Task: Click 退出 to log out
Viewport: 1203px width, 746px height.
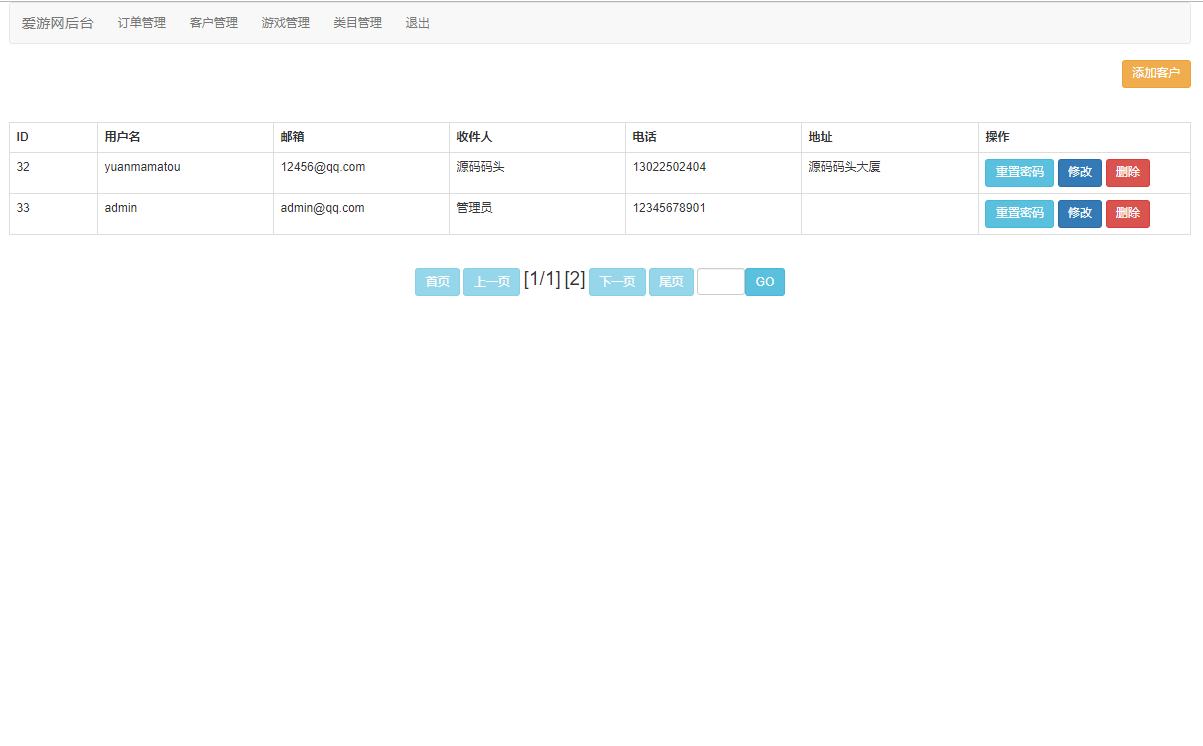Action: click(x=417, y=23)
